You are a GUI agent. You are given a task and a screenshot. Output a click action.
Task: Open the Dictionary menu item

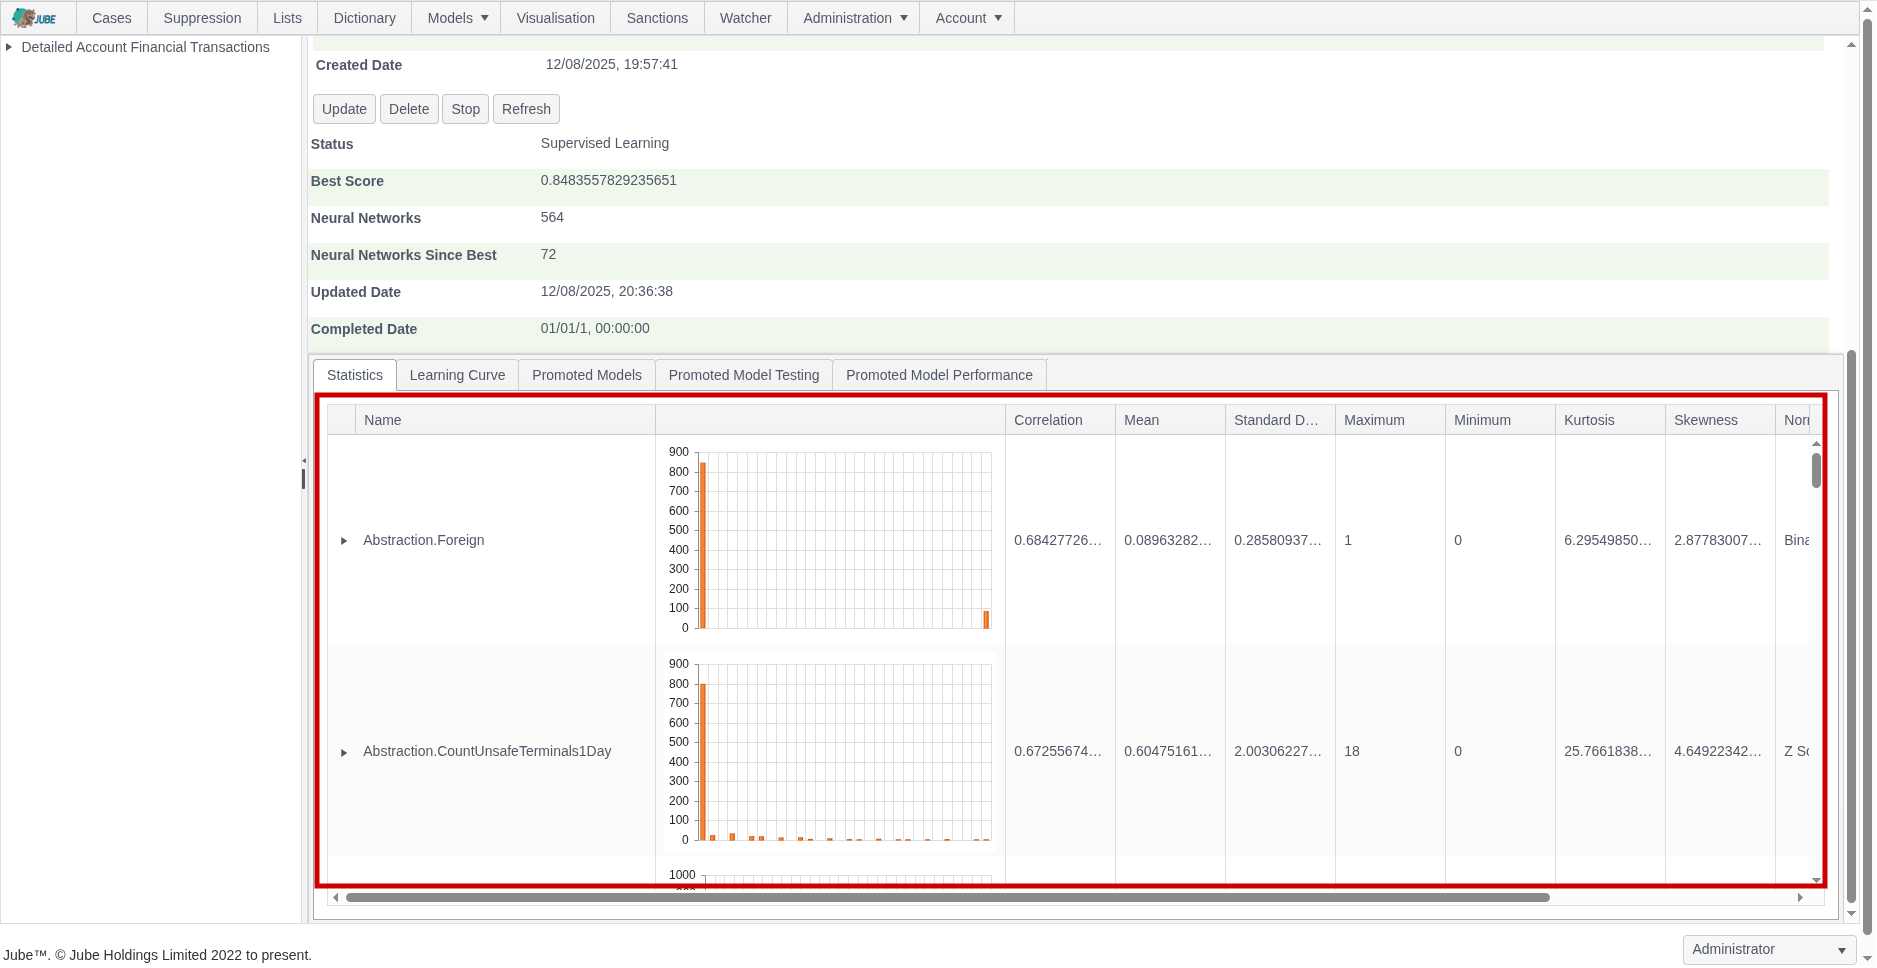365,18
